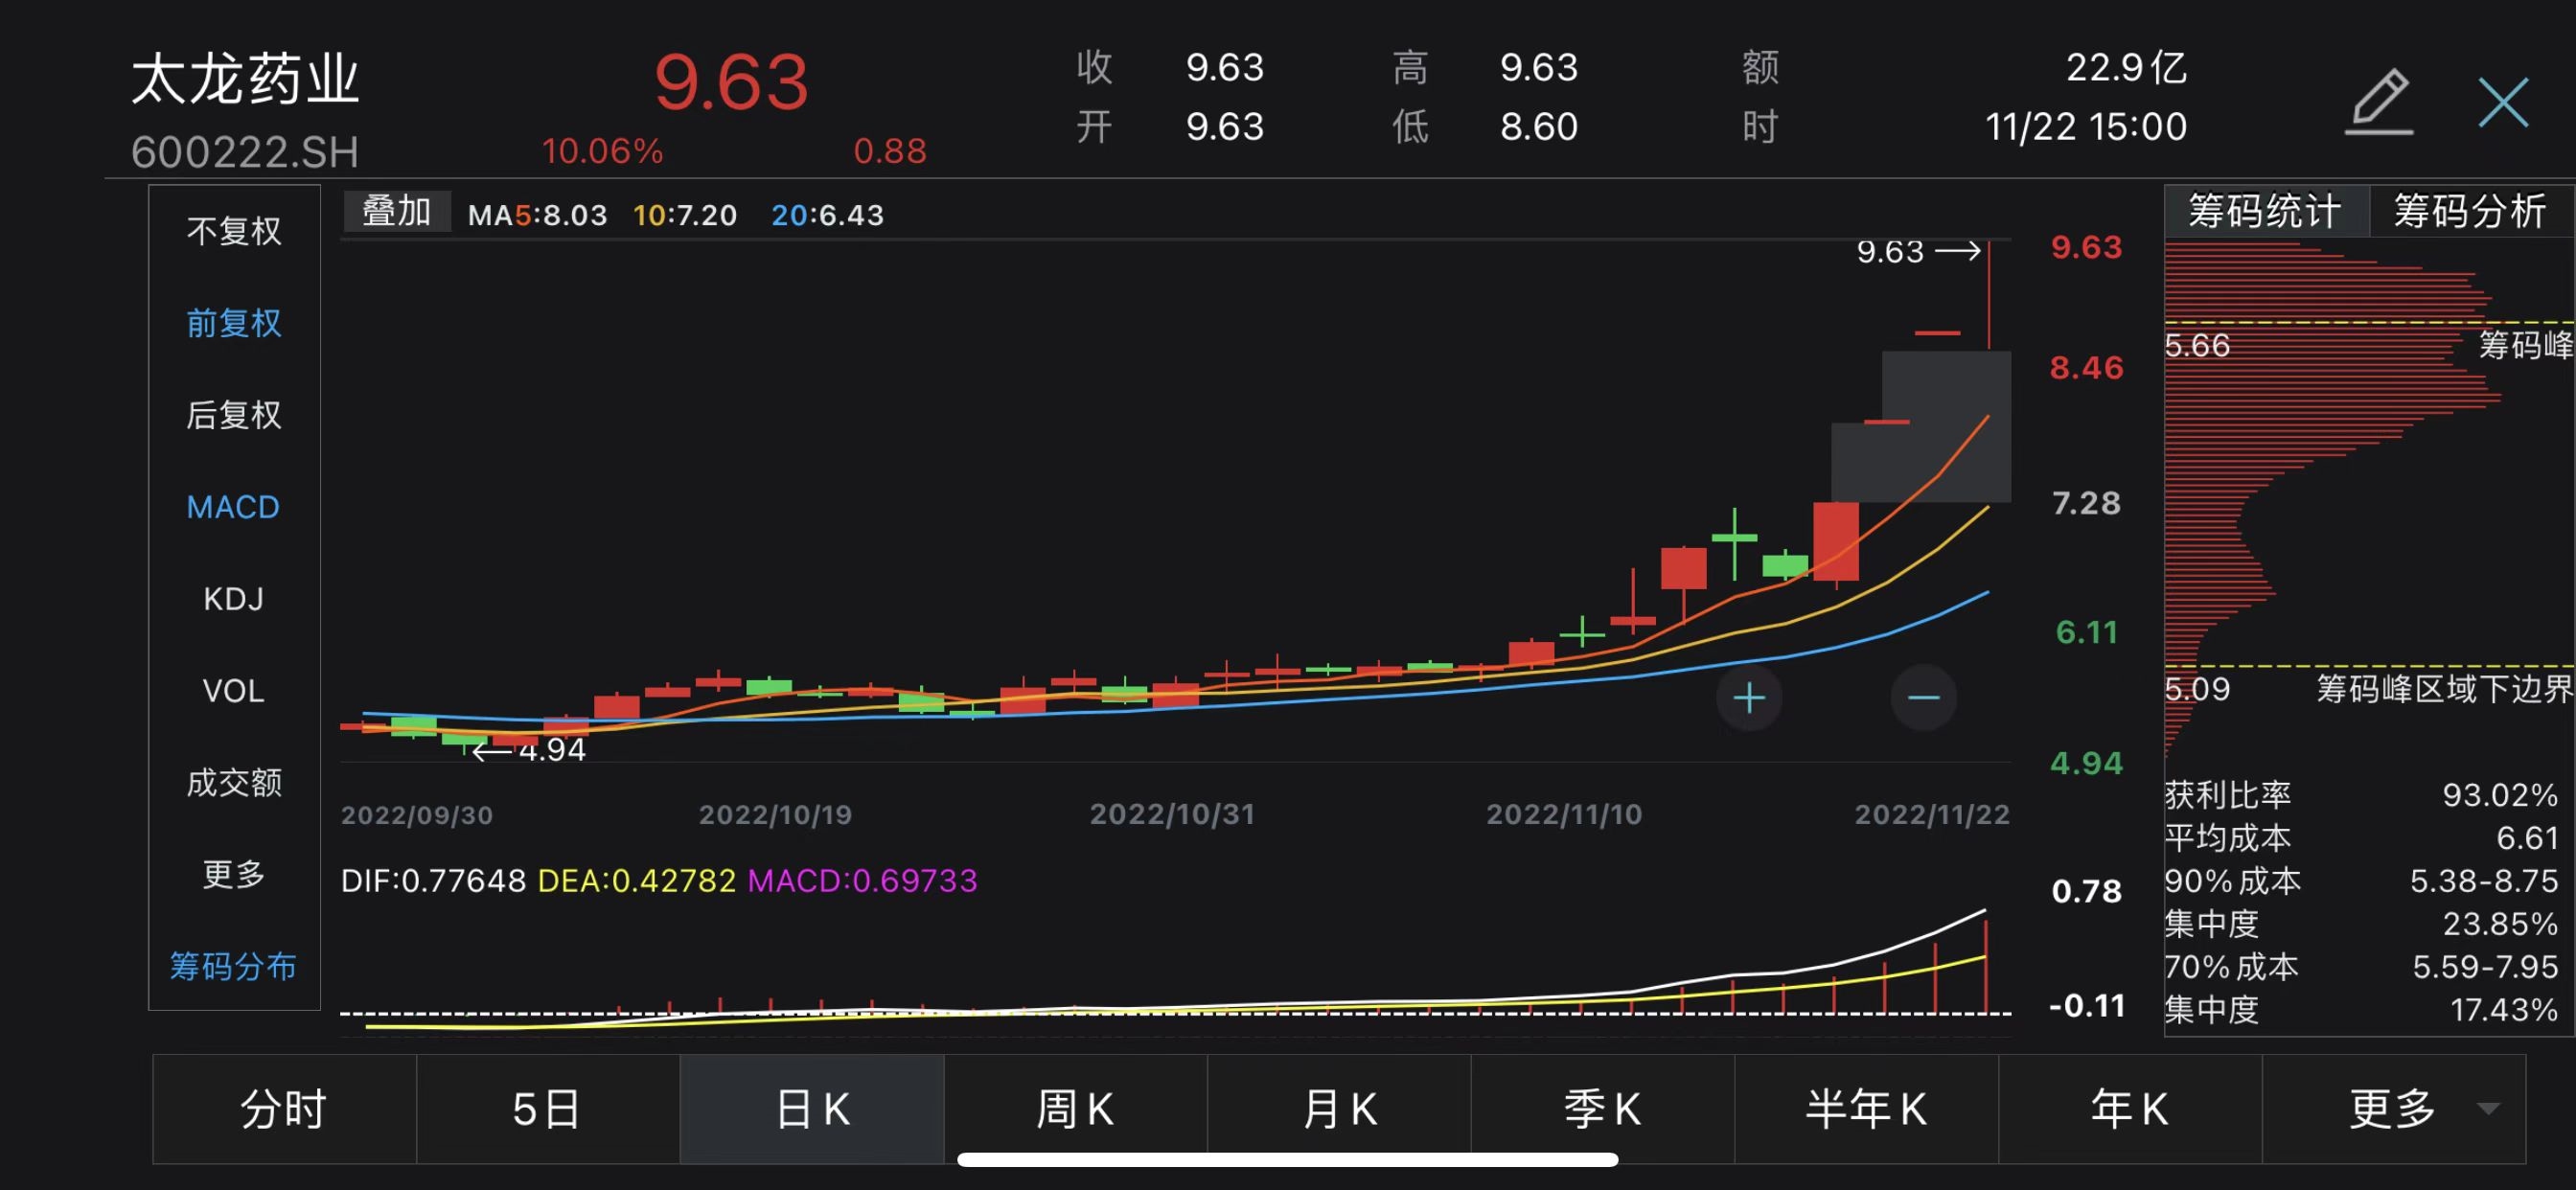Select 后复权 price adjustment option
The height and width of the screenshot is (1190, 2576).
tap(234, 415)
